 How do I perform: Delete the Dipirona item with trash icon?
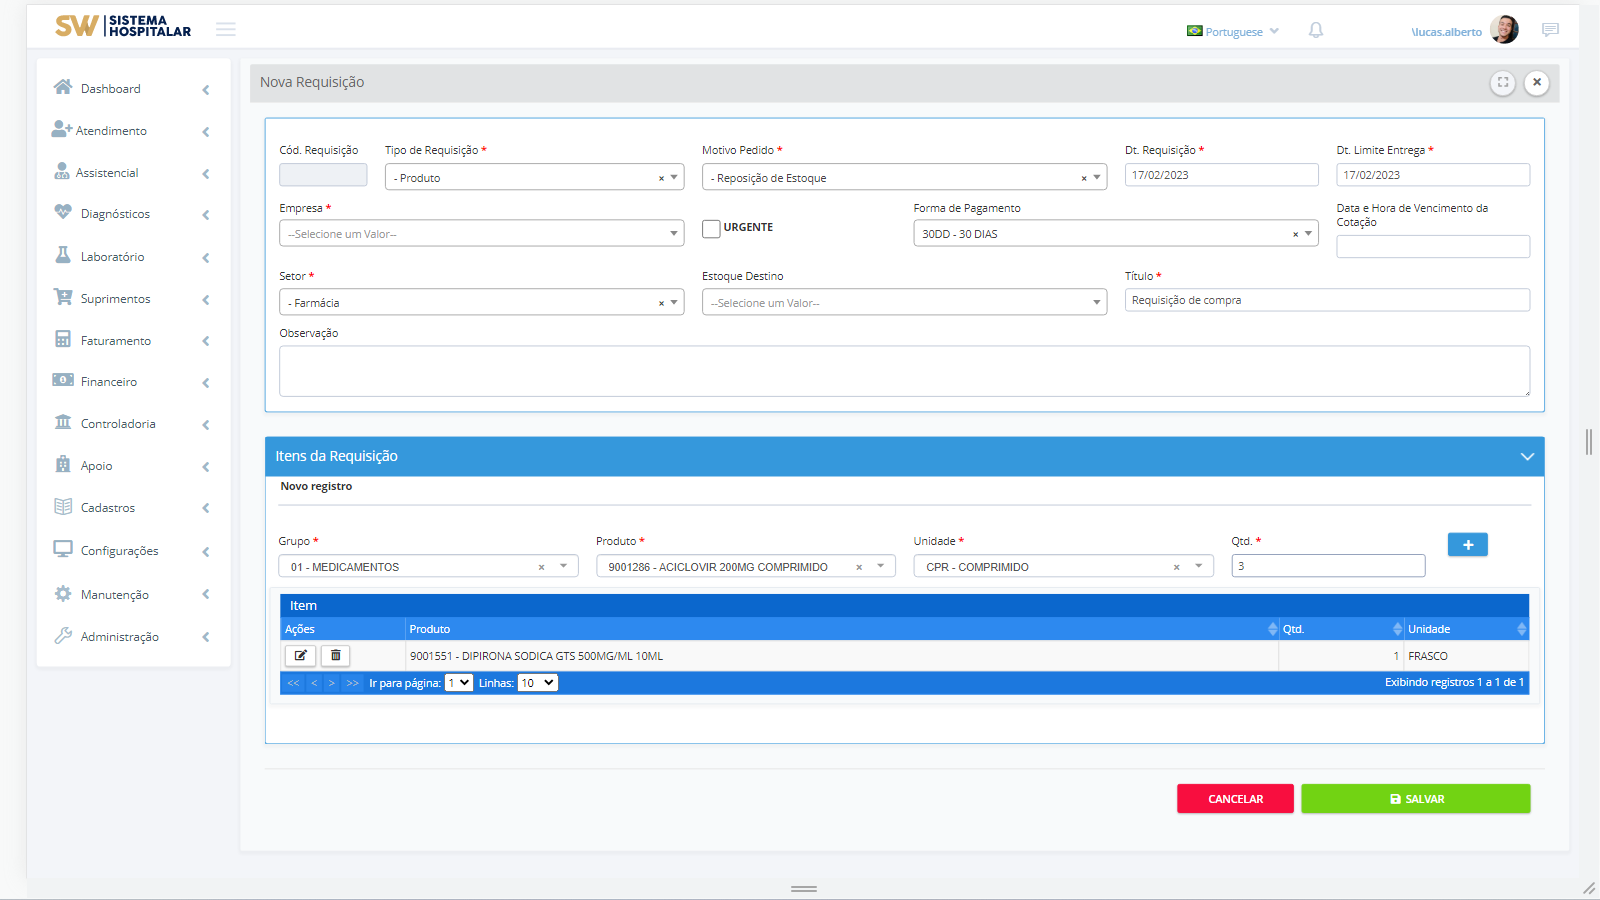click(336, 656)
